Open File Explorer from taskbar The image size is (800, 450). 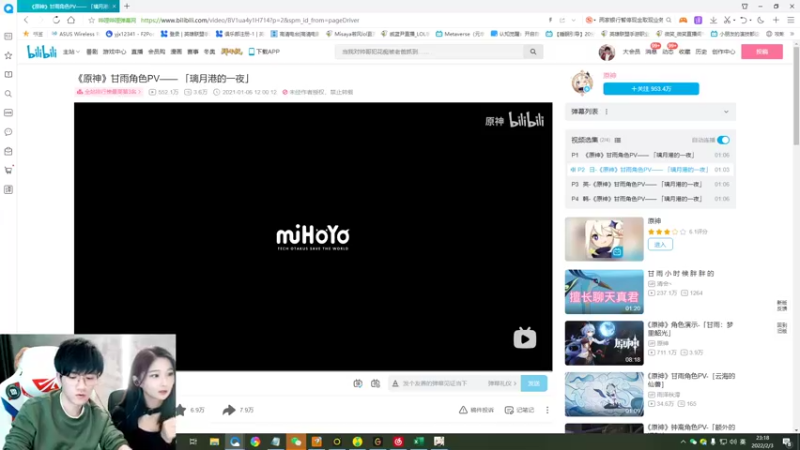coord(214,441)
